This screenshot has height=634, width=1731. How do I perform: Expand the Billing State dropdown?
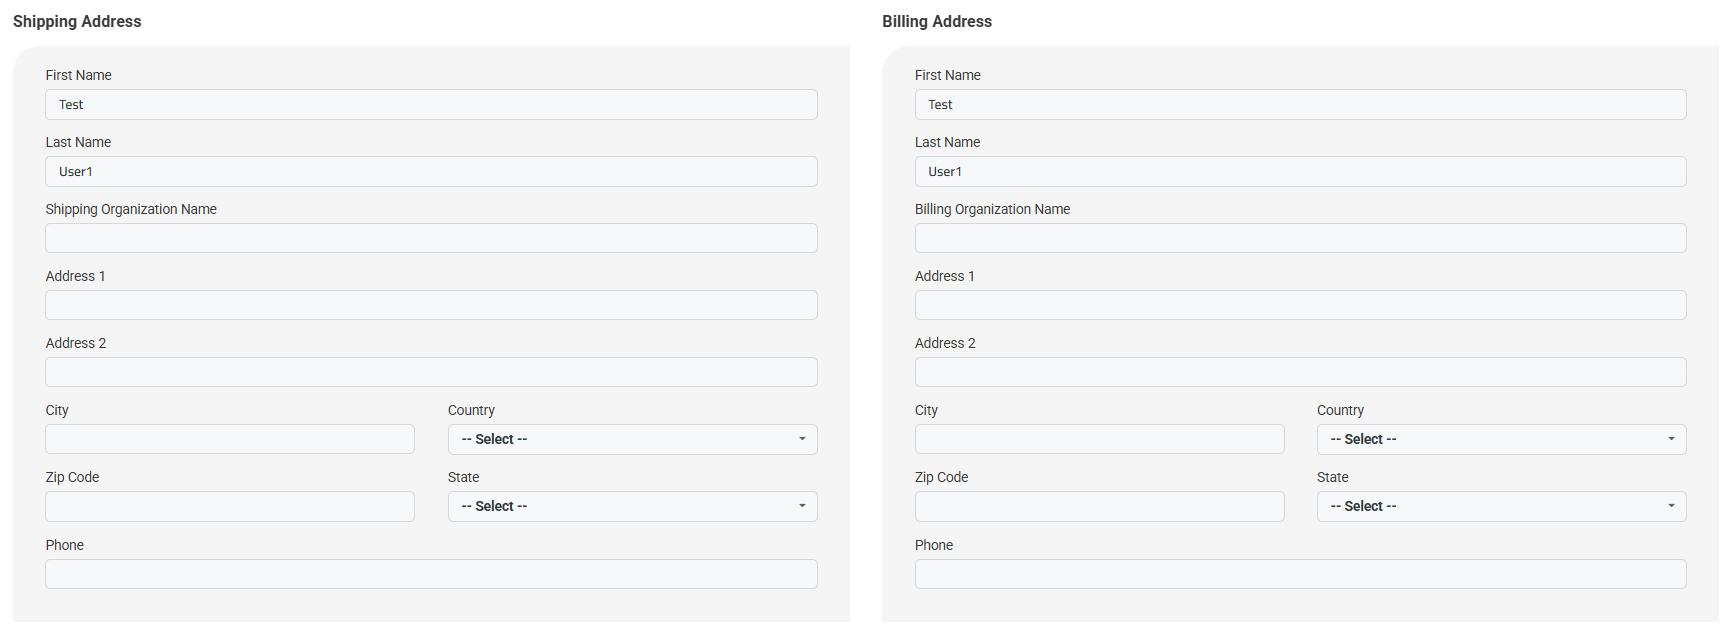click(1501, 506)
